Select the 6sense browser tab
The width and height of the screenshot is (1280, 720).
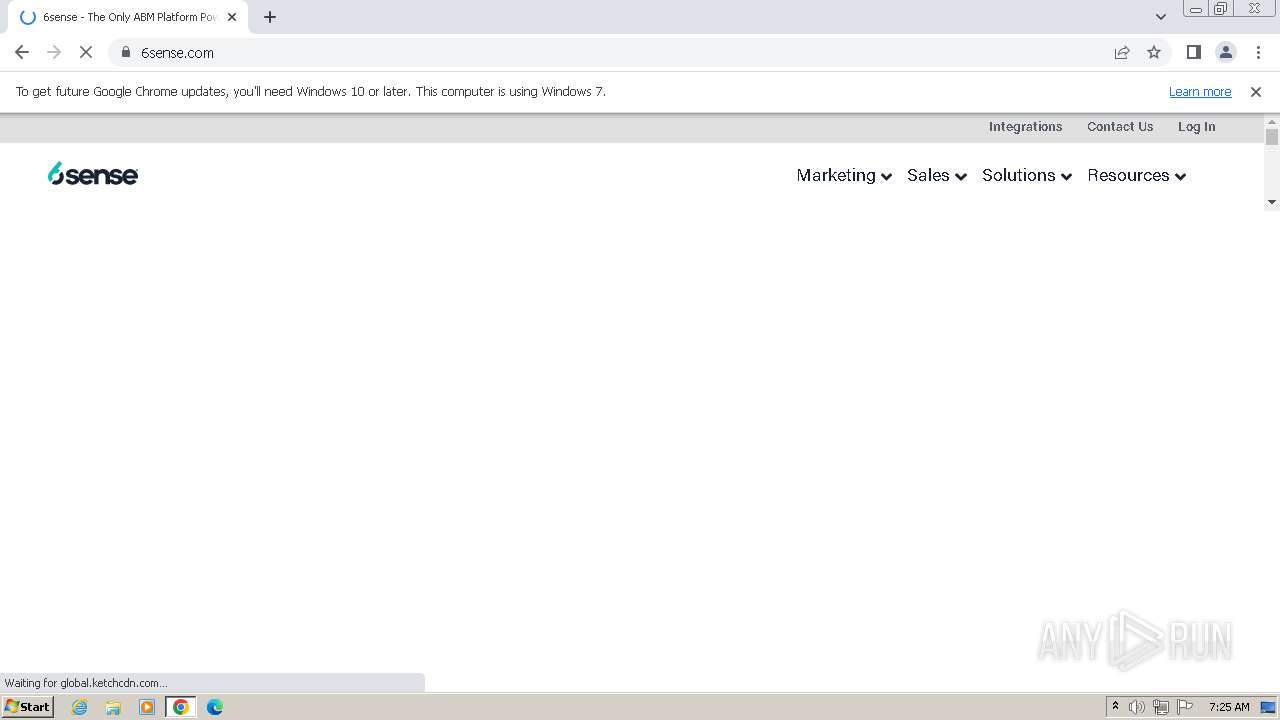[x=128, y=17]
